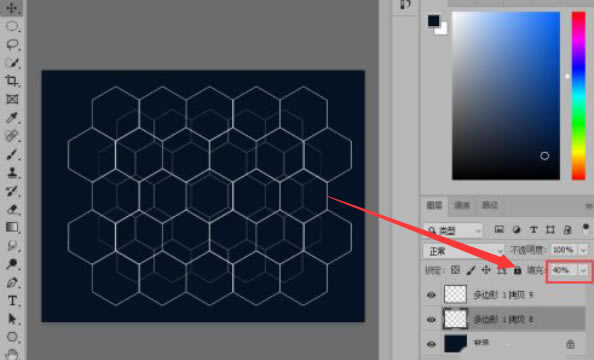Select the Clone Stamp tool
594x360 pixels.
point(12,172)
